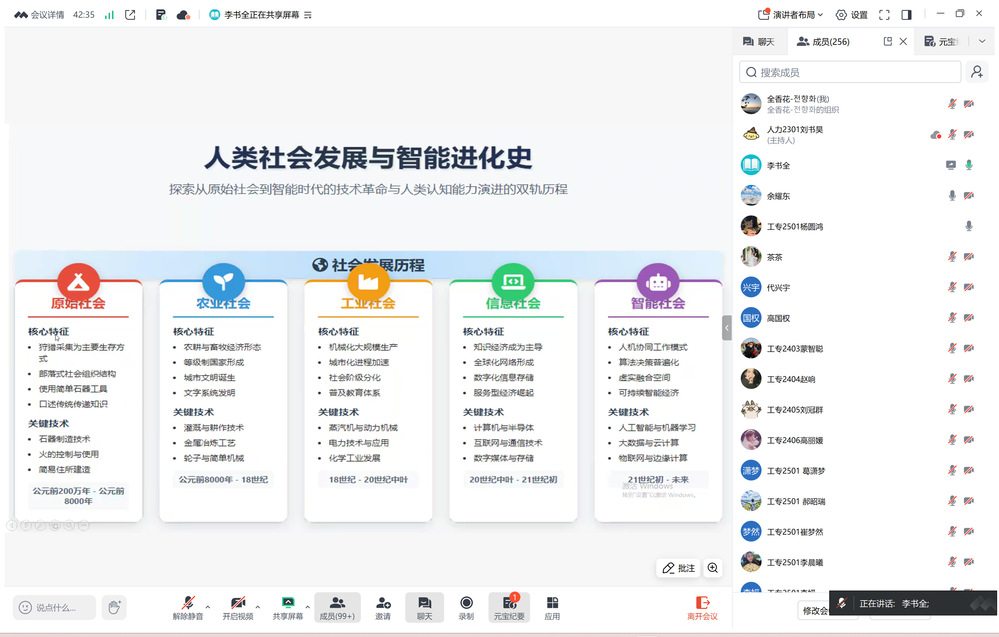
Task: Pop out the members panel window
Action: pyautogui.click(x=887, y=42)
